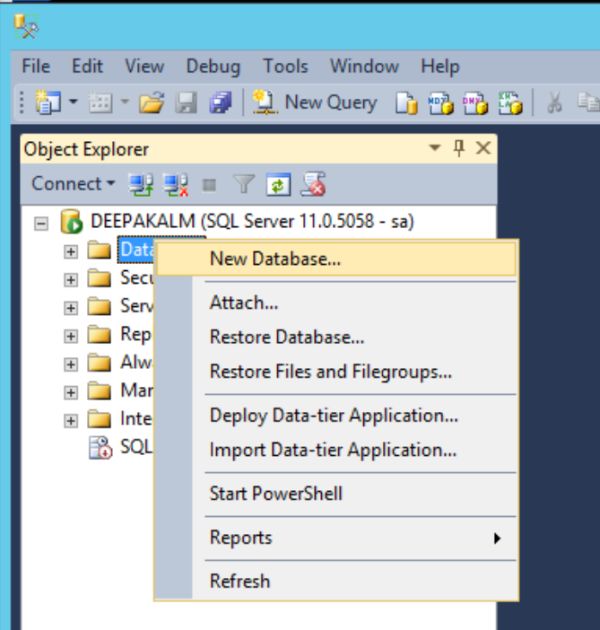
Task: Click the Cut scissors icon
Action: coord(554,103)
